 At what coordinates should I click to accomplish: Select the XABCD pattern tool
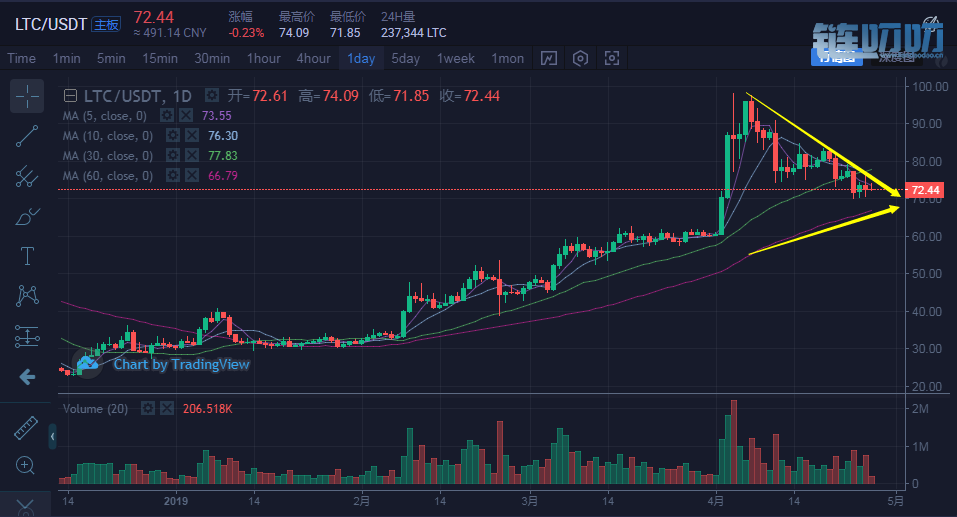pyautogui.click(x=27, y=296)
